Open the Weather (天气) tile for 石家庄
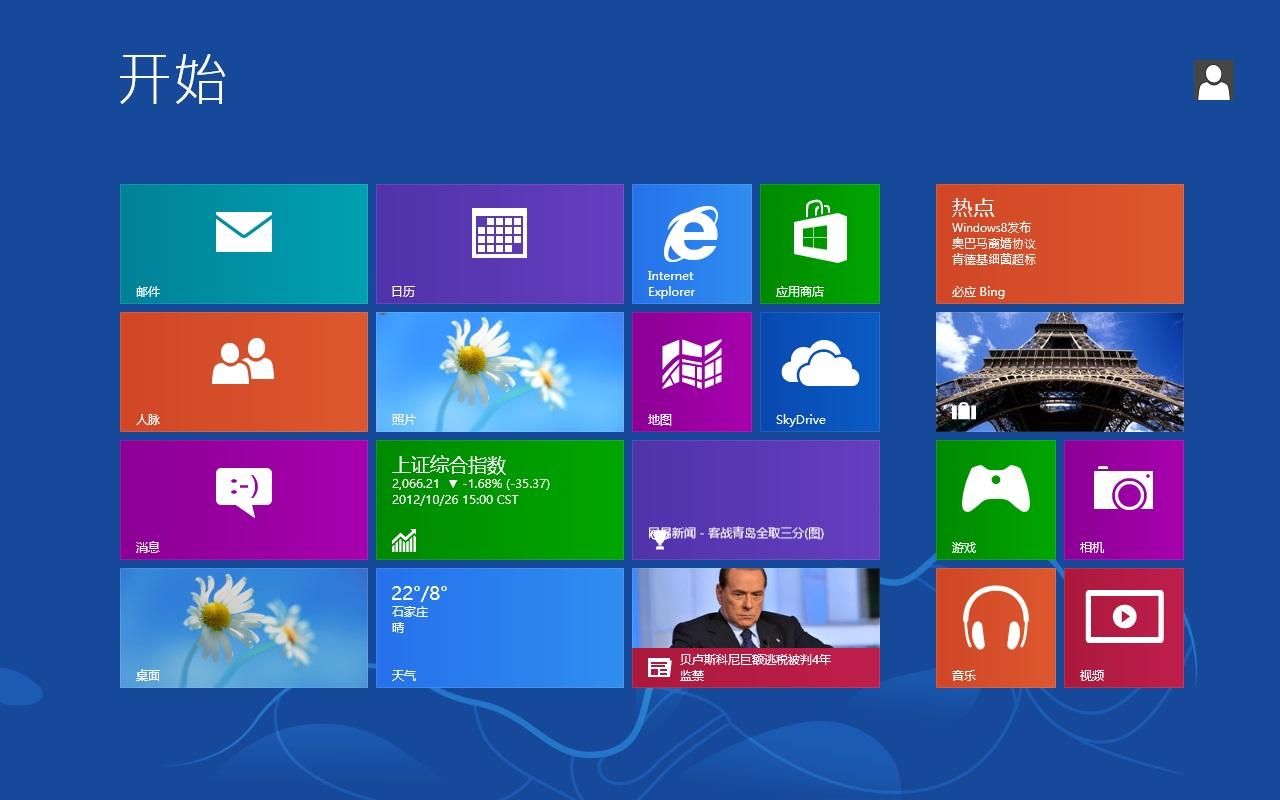The width and height of the screenshot is (1280, 800). [x=500, y=627]
